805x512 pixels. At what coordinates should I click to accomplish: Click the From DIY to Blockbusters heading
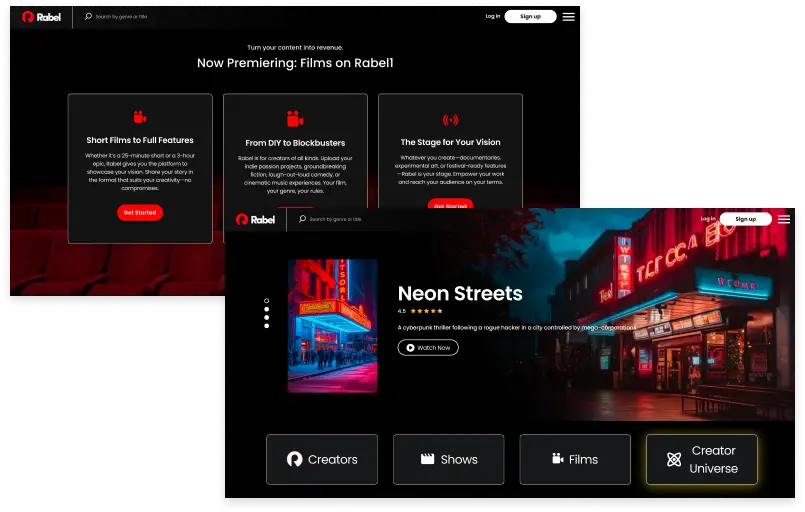295,143
